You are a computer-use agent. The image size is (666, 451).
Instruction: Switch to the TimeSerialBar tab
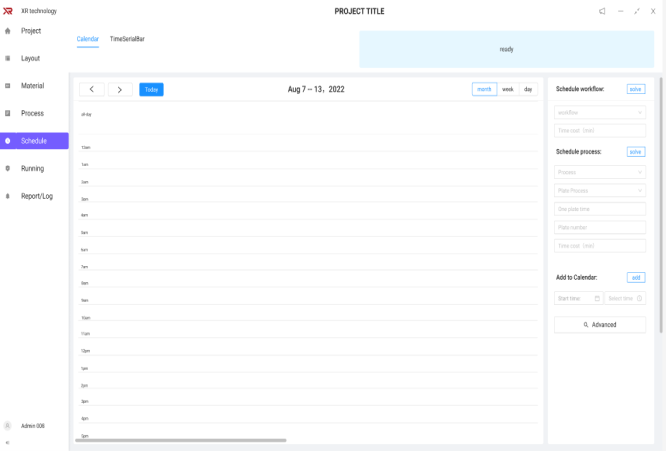click(127, 39)
